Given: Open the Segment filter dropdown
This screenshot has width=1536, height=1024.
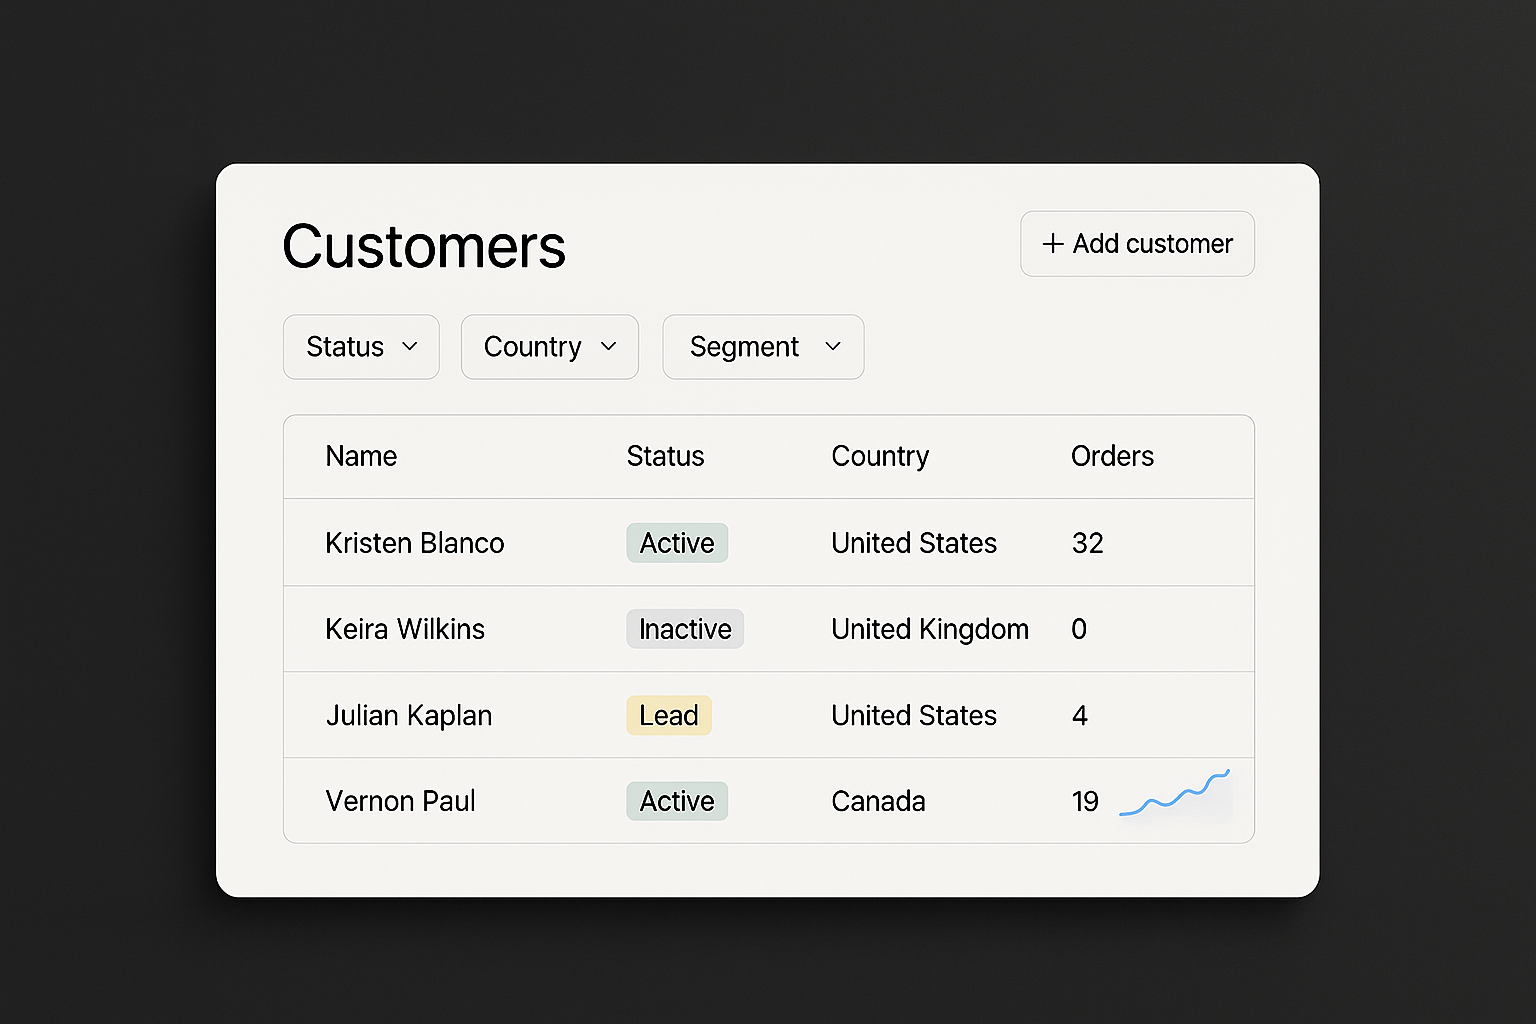Looking at the screenshot, I should [762, 347].
